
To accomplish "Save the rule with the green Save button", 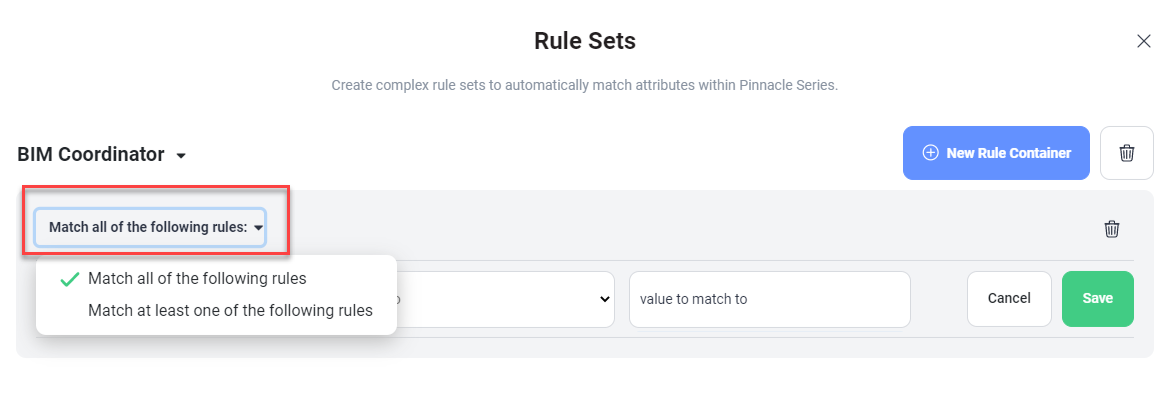I will pyautogui.click(x=1098, y=299).
